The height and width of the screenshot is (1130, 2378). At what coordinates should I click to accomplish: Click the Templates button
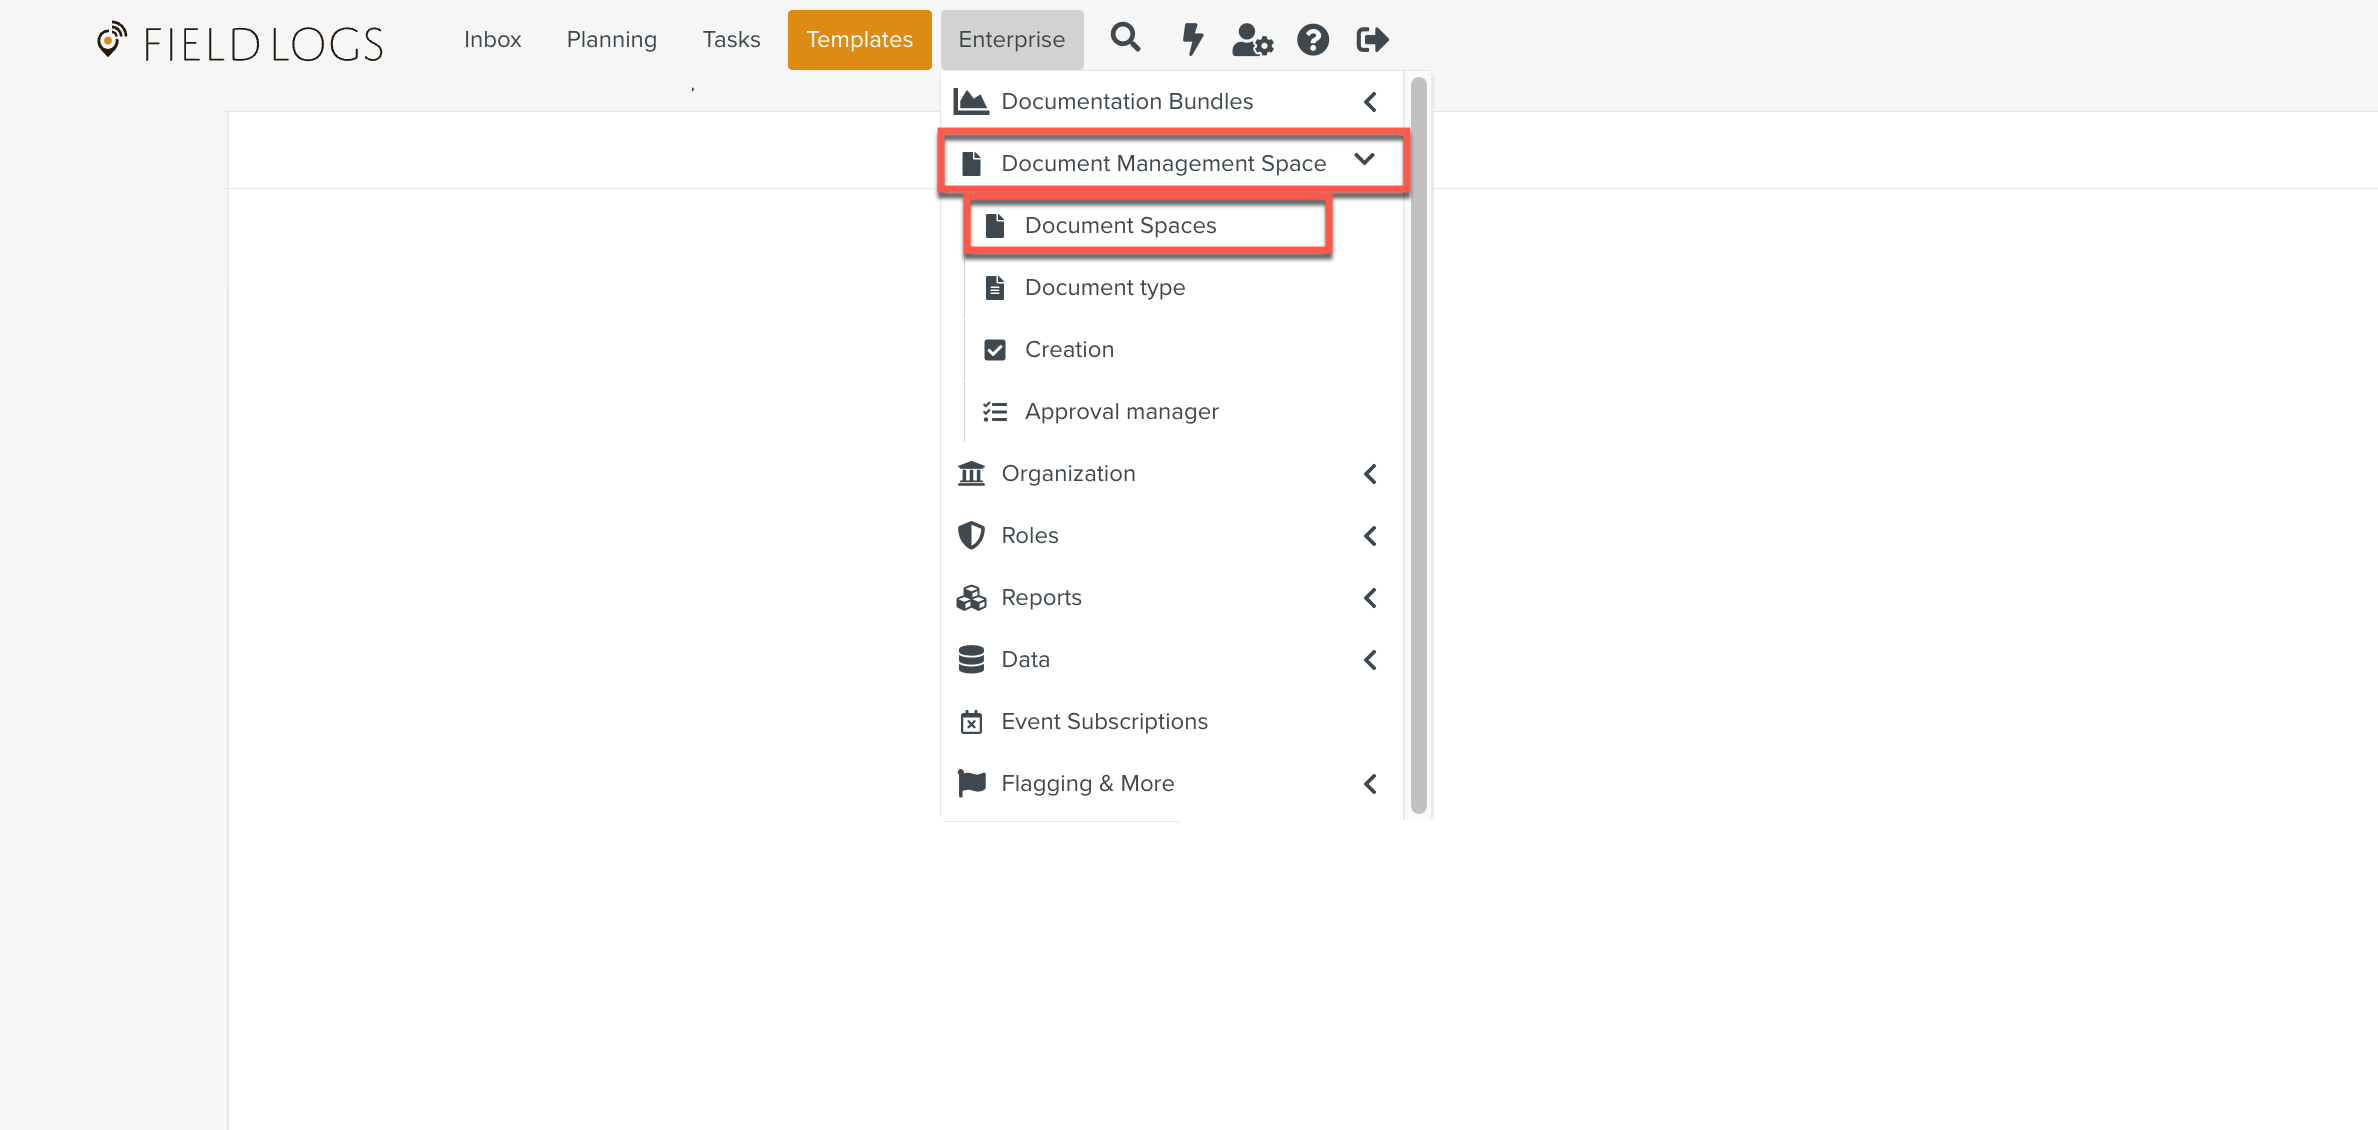858,39
